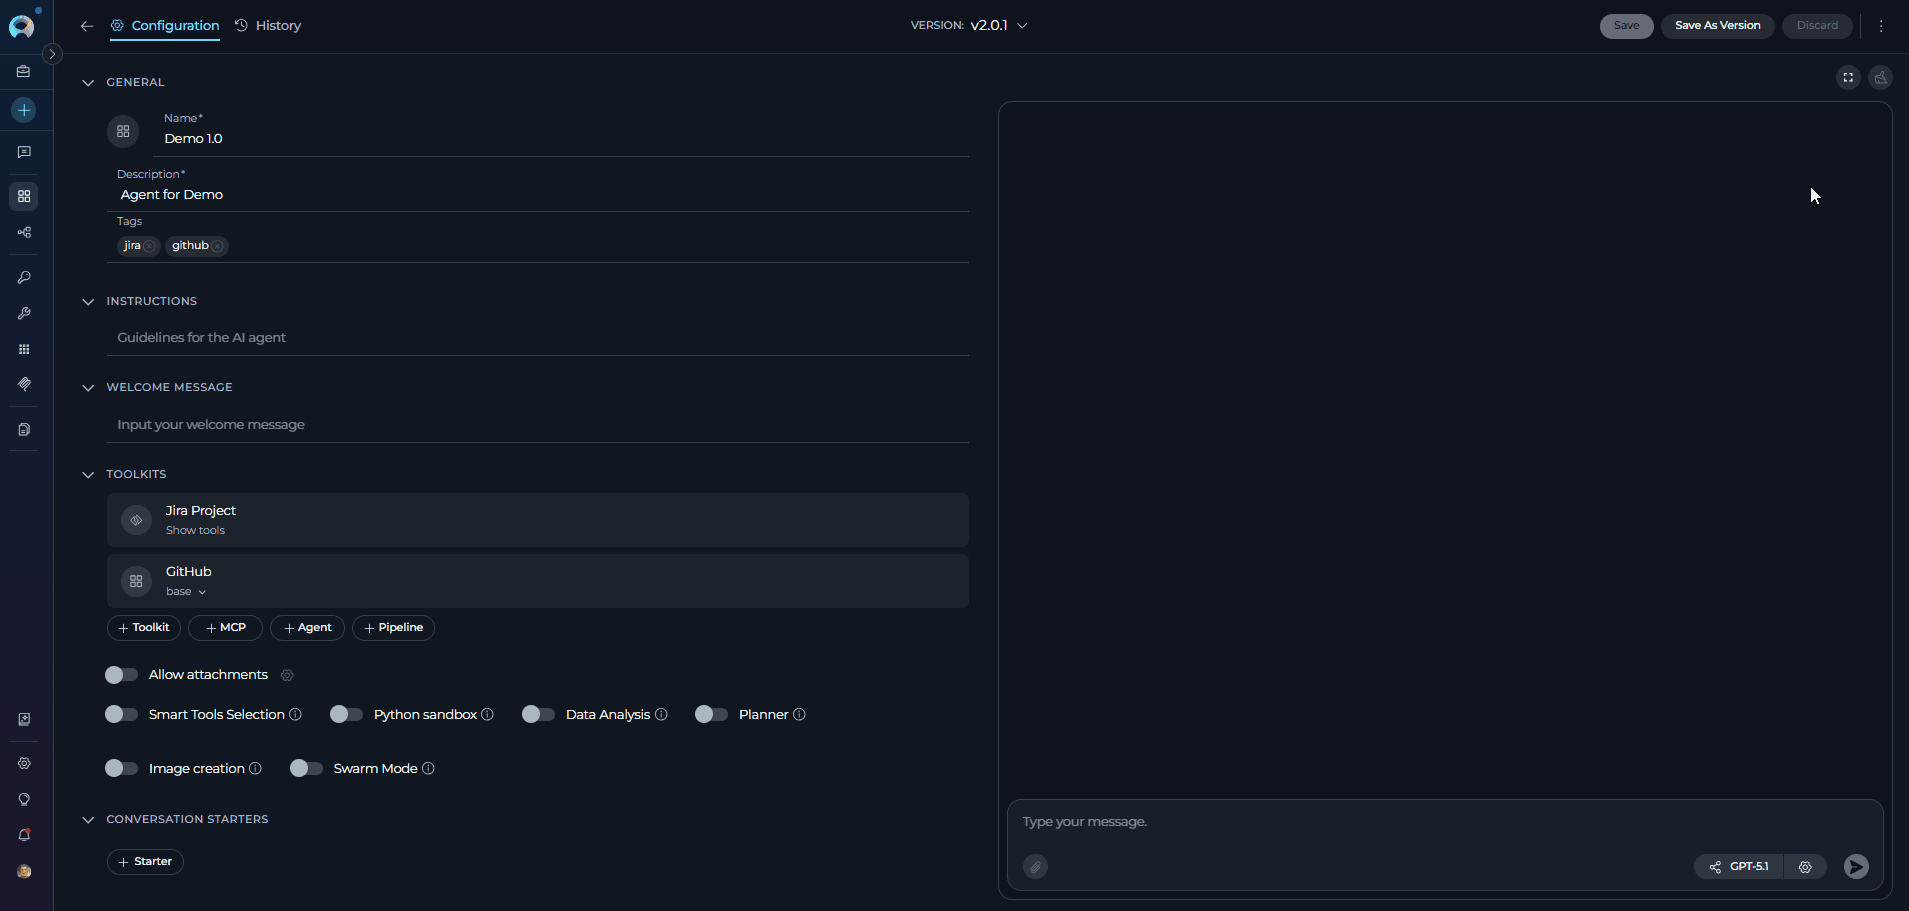Open the agents grid sidebar icon
1909x911 pixels.
point(24,196)
